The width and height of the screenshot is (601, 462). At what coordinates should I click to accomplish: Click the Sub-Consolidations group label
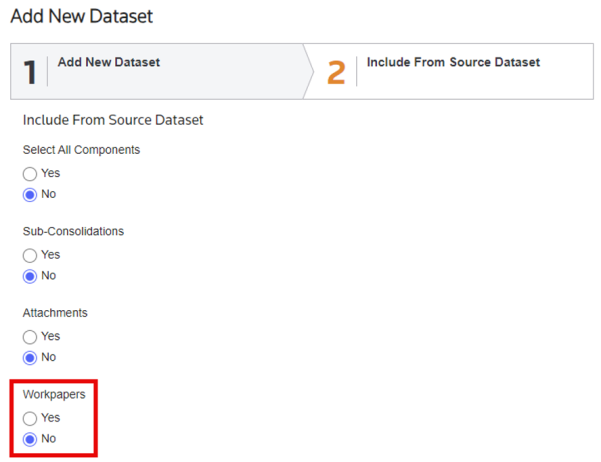coord(73,231)
